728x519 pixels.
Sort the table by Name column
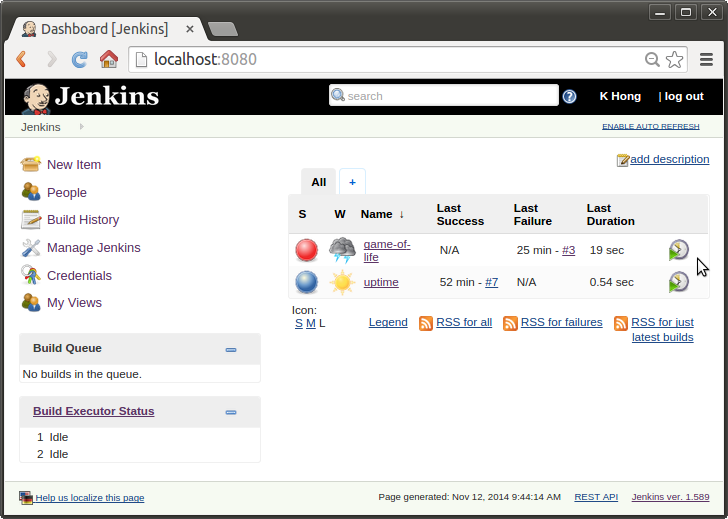click(382, 214)
